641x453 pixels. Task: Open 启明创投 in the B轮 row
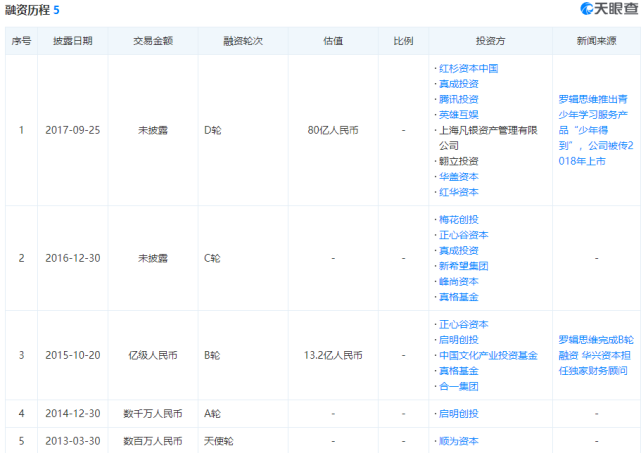coord(459,340)
